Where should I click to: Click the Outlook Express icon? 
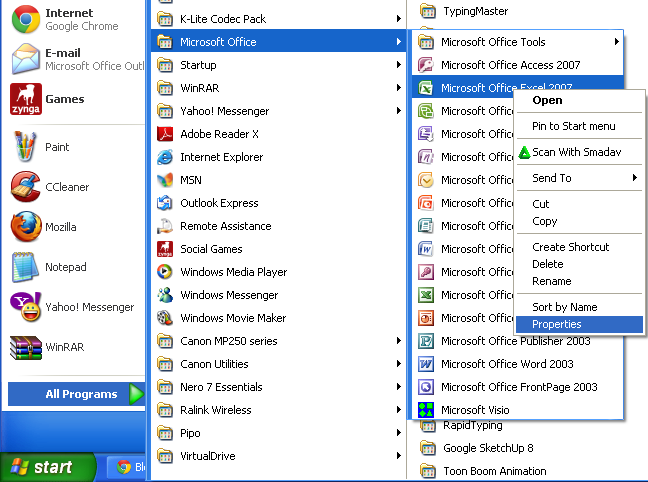pyautogui.click(x=165, y=203)
